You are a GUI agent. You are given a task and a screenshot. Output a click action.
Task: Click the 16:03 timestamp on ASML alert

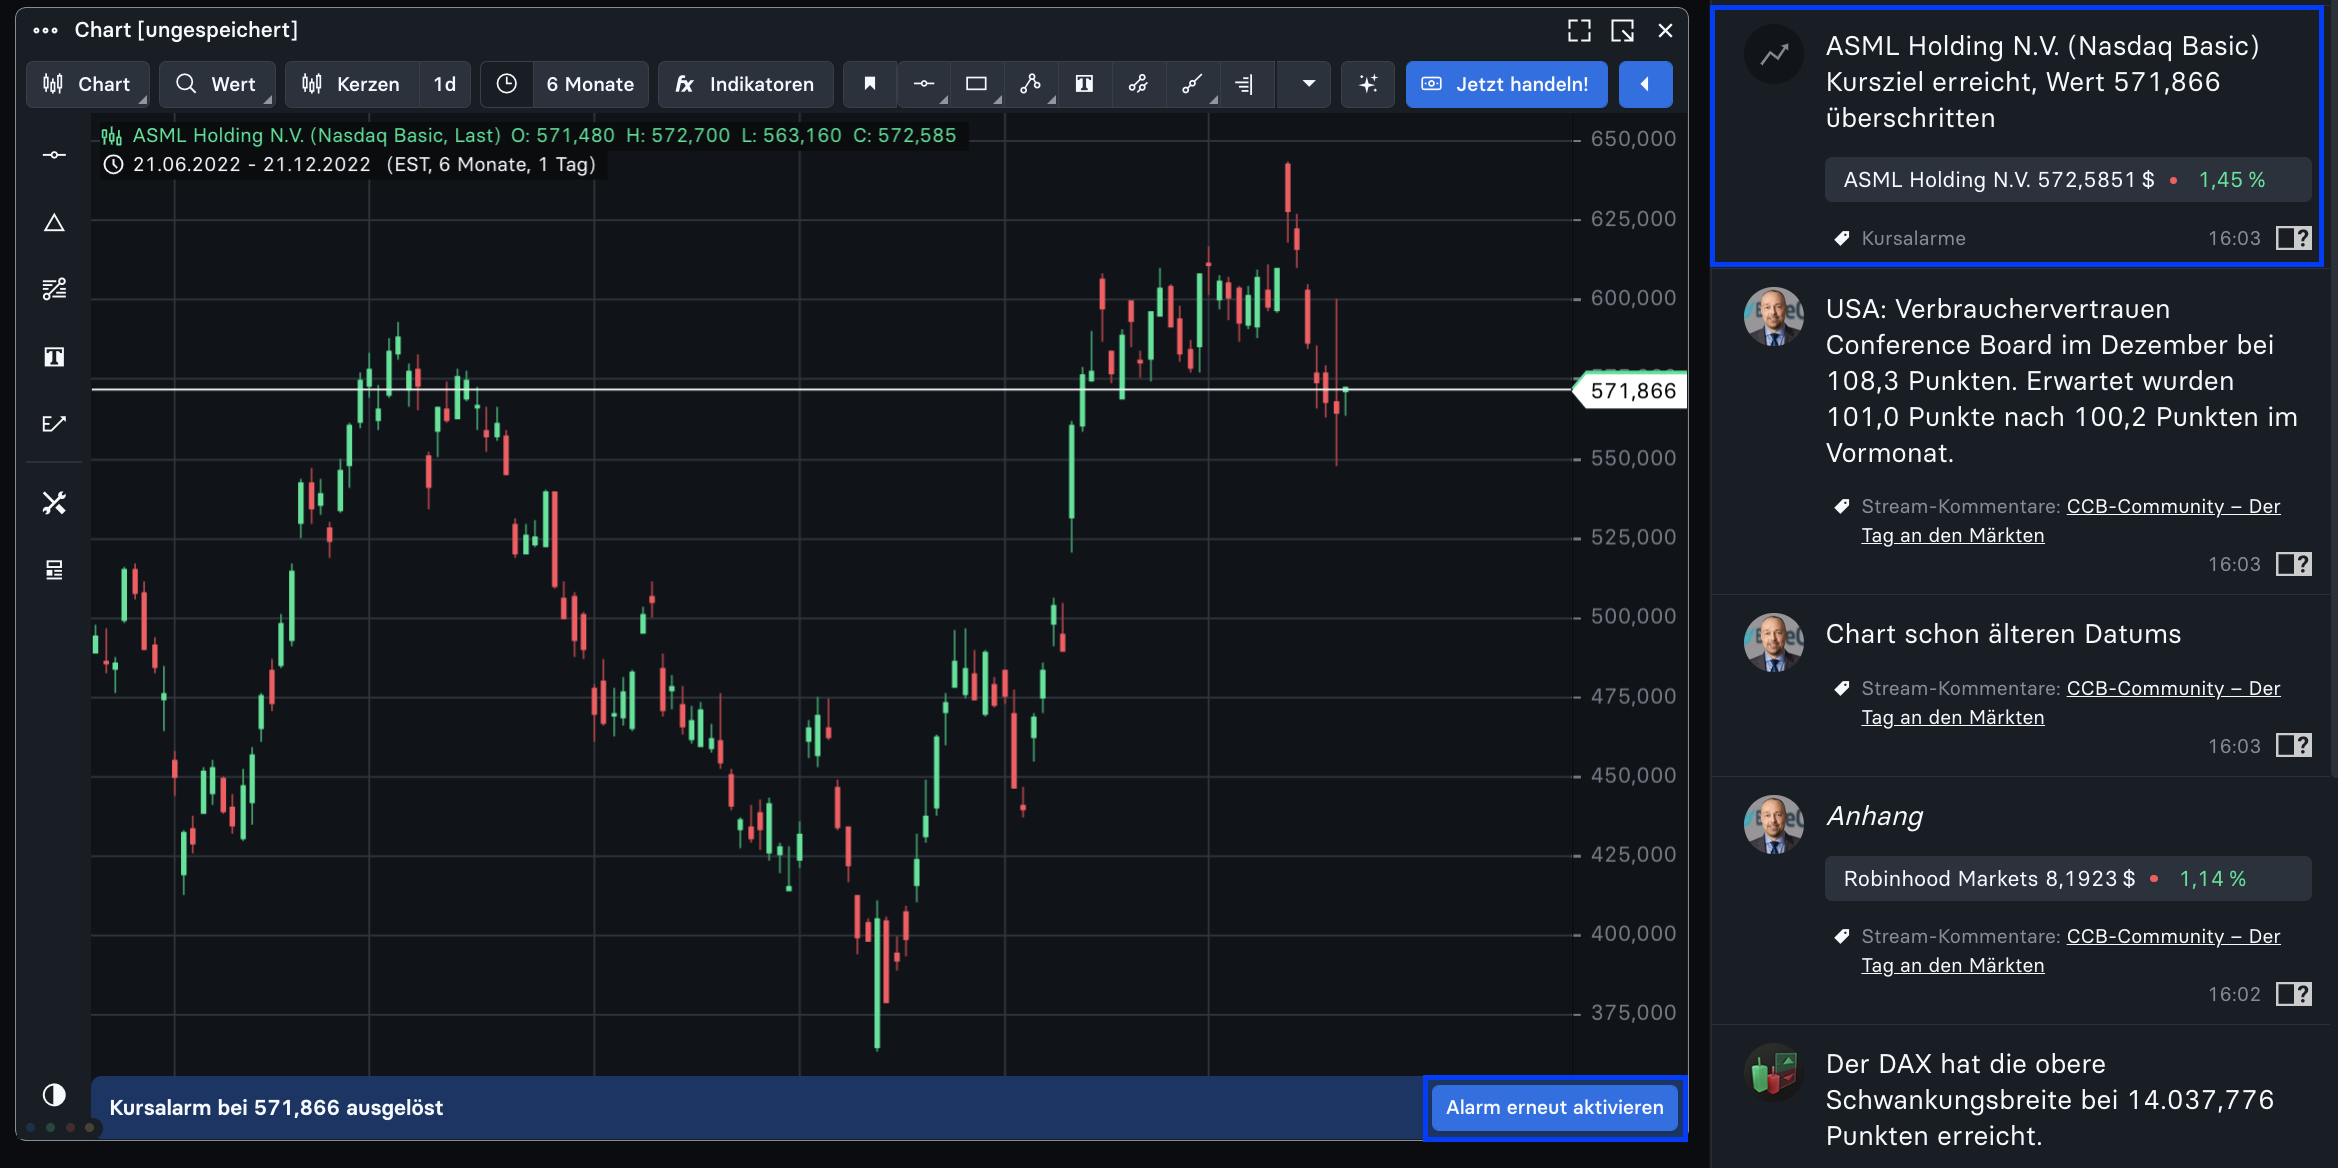(x=2234, y=238)
